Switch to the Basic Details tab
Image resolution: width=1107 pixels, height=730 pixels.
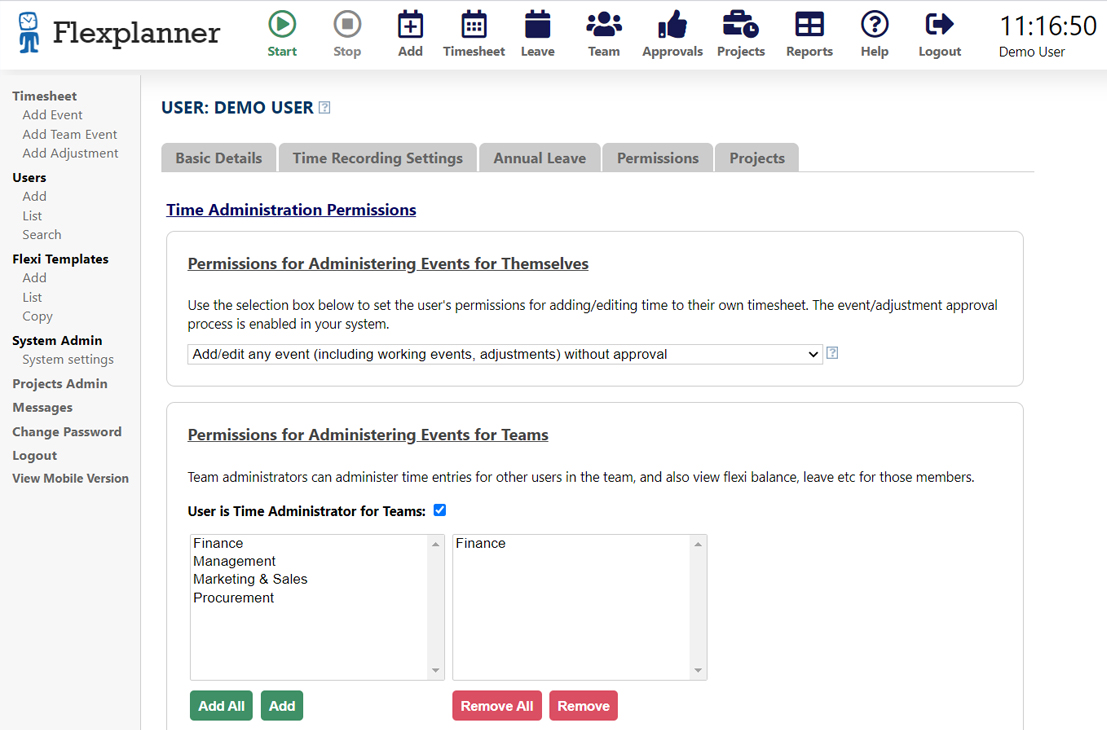click(x=219, y=158)
